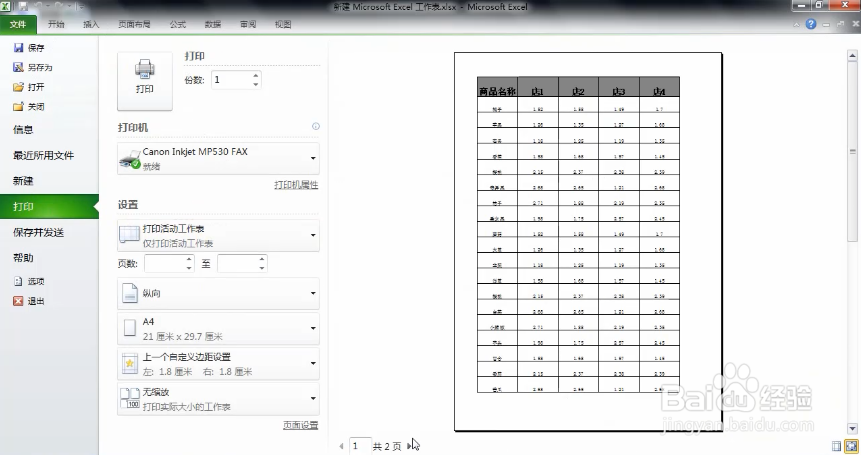Open 打印机属性 printer properties link

tap(297, 185)
